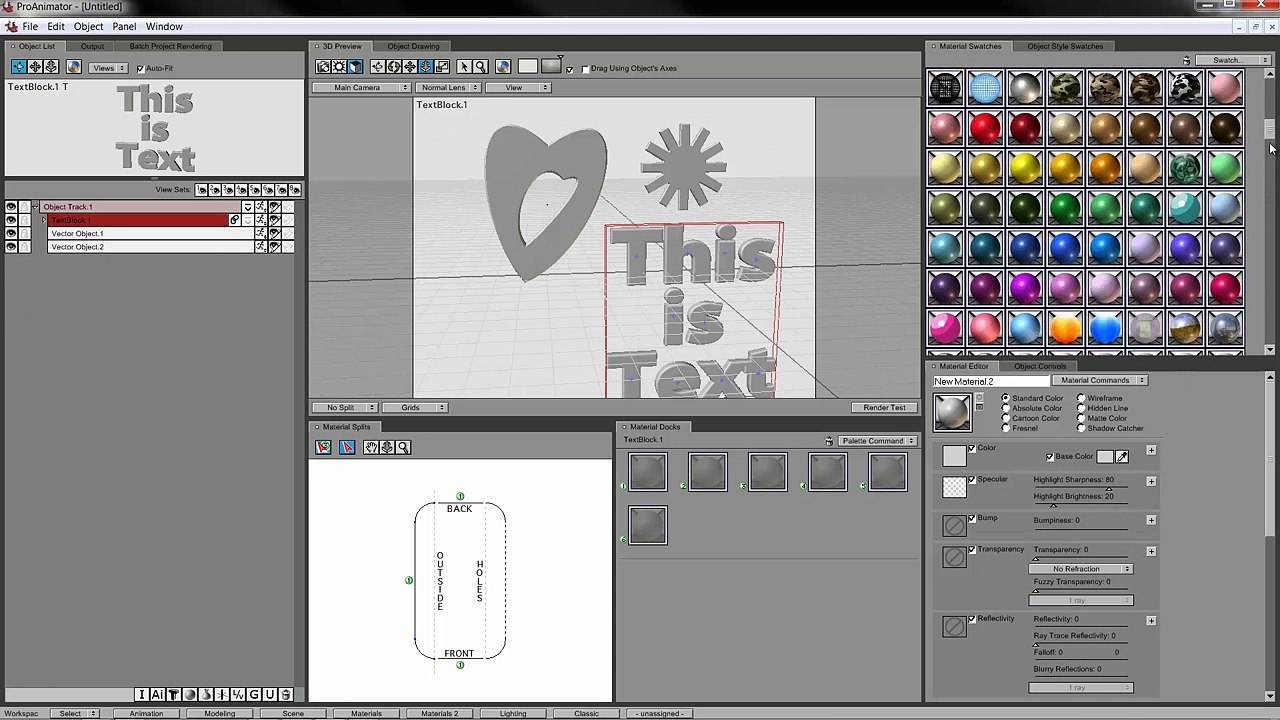Click the hand pan tool in Material Splits

(x=371, y=447)
